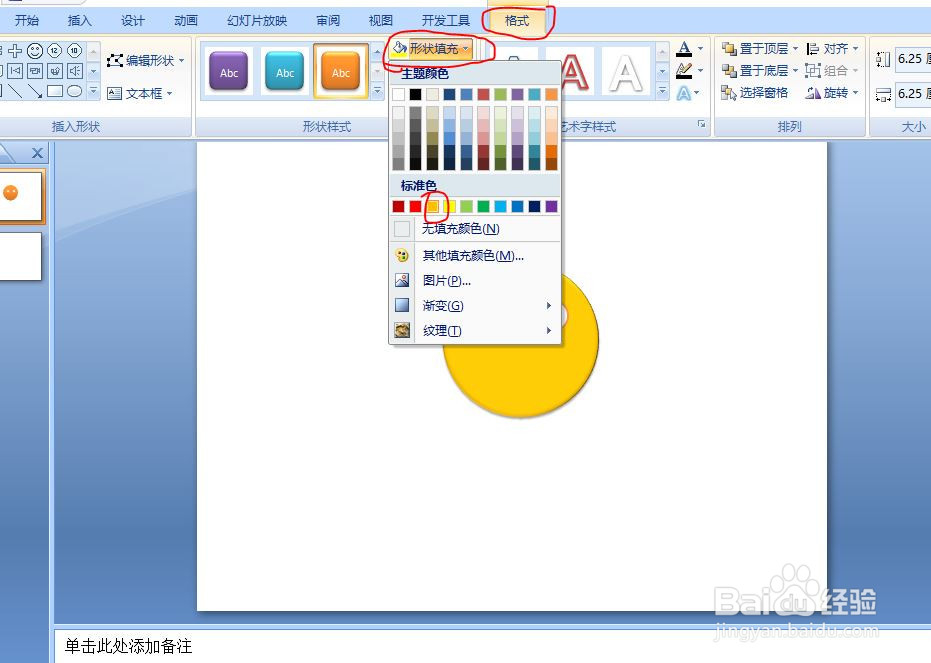Expand the shapes gallery more button
This screenshot has height=663, width=931.
tap(93, 91)
